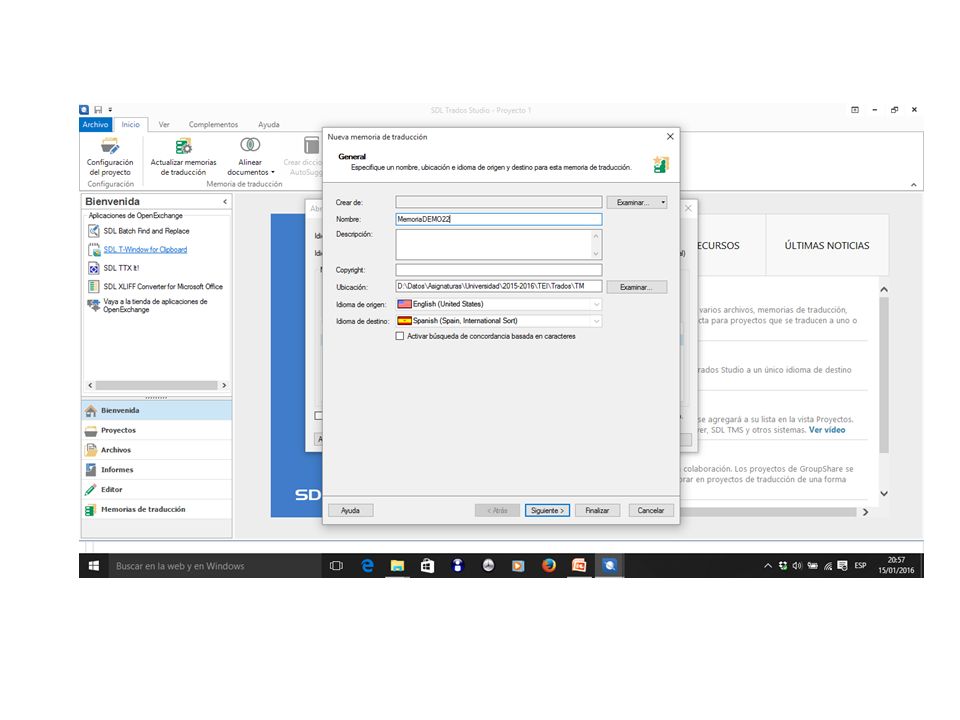Open Alinear documentos tool
Image resolution: width=960 pixels, height=720 pixels.
point(250,157)
